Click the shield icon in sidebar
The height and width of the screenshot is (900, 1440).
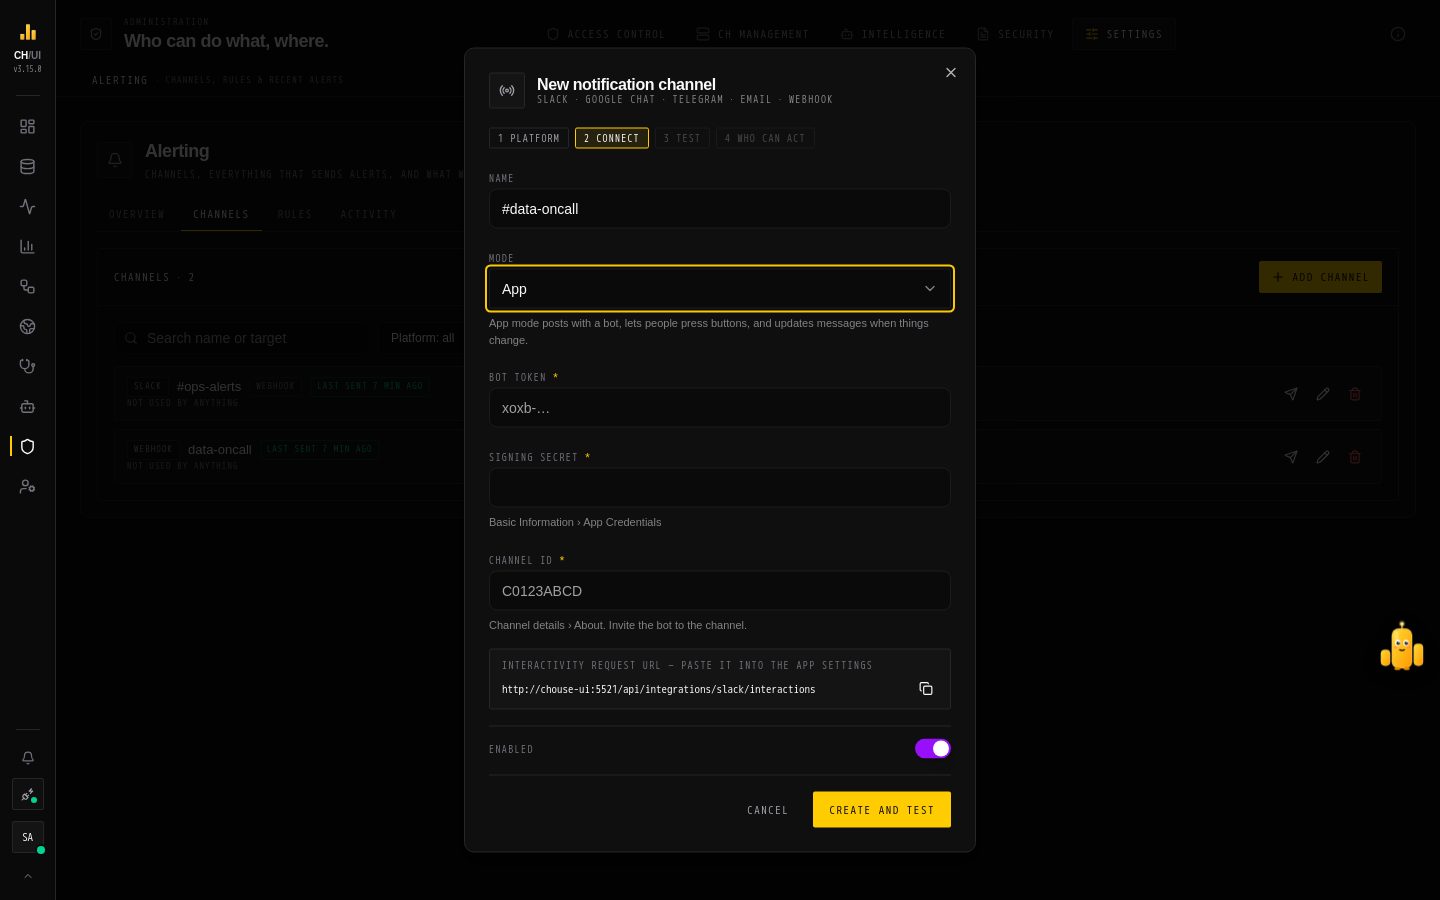click(x=28, y=447)
